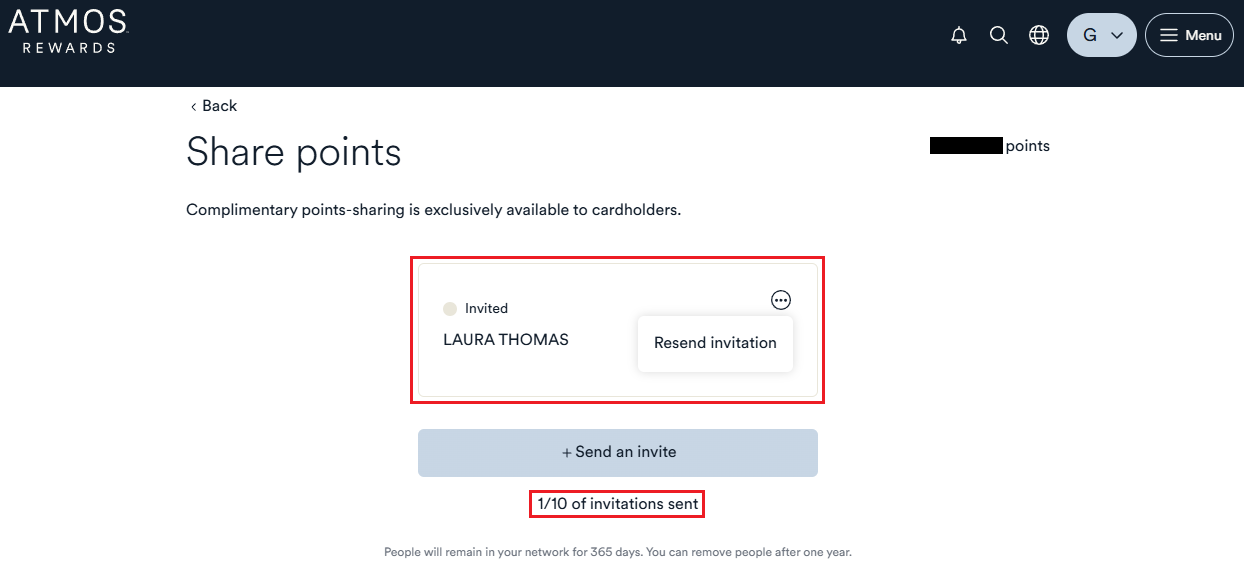Click the plus icon on Send an invite
Screen dimensions: 1244x566
[x=567, y=453]
